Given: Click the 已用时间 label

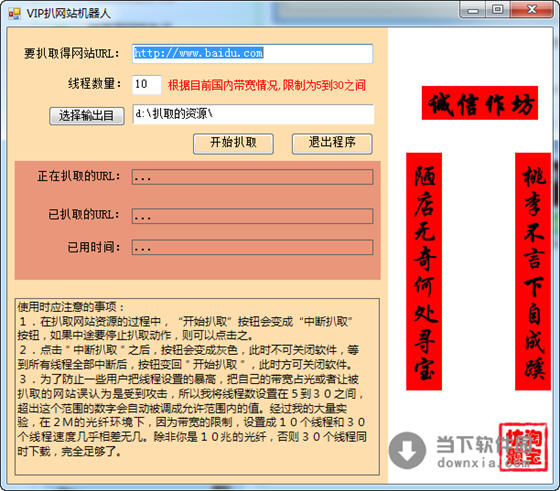Looking at the screenshot, I should [x=94, y=247].
